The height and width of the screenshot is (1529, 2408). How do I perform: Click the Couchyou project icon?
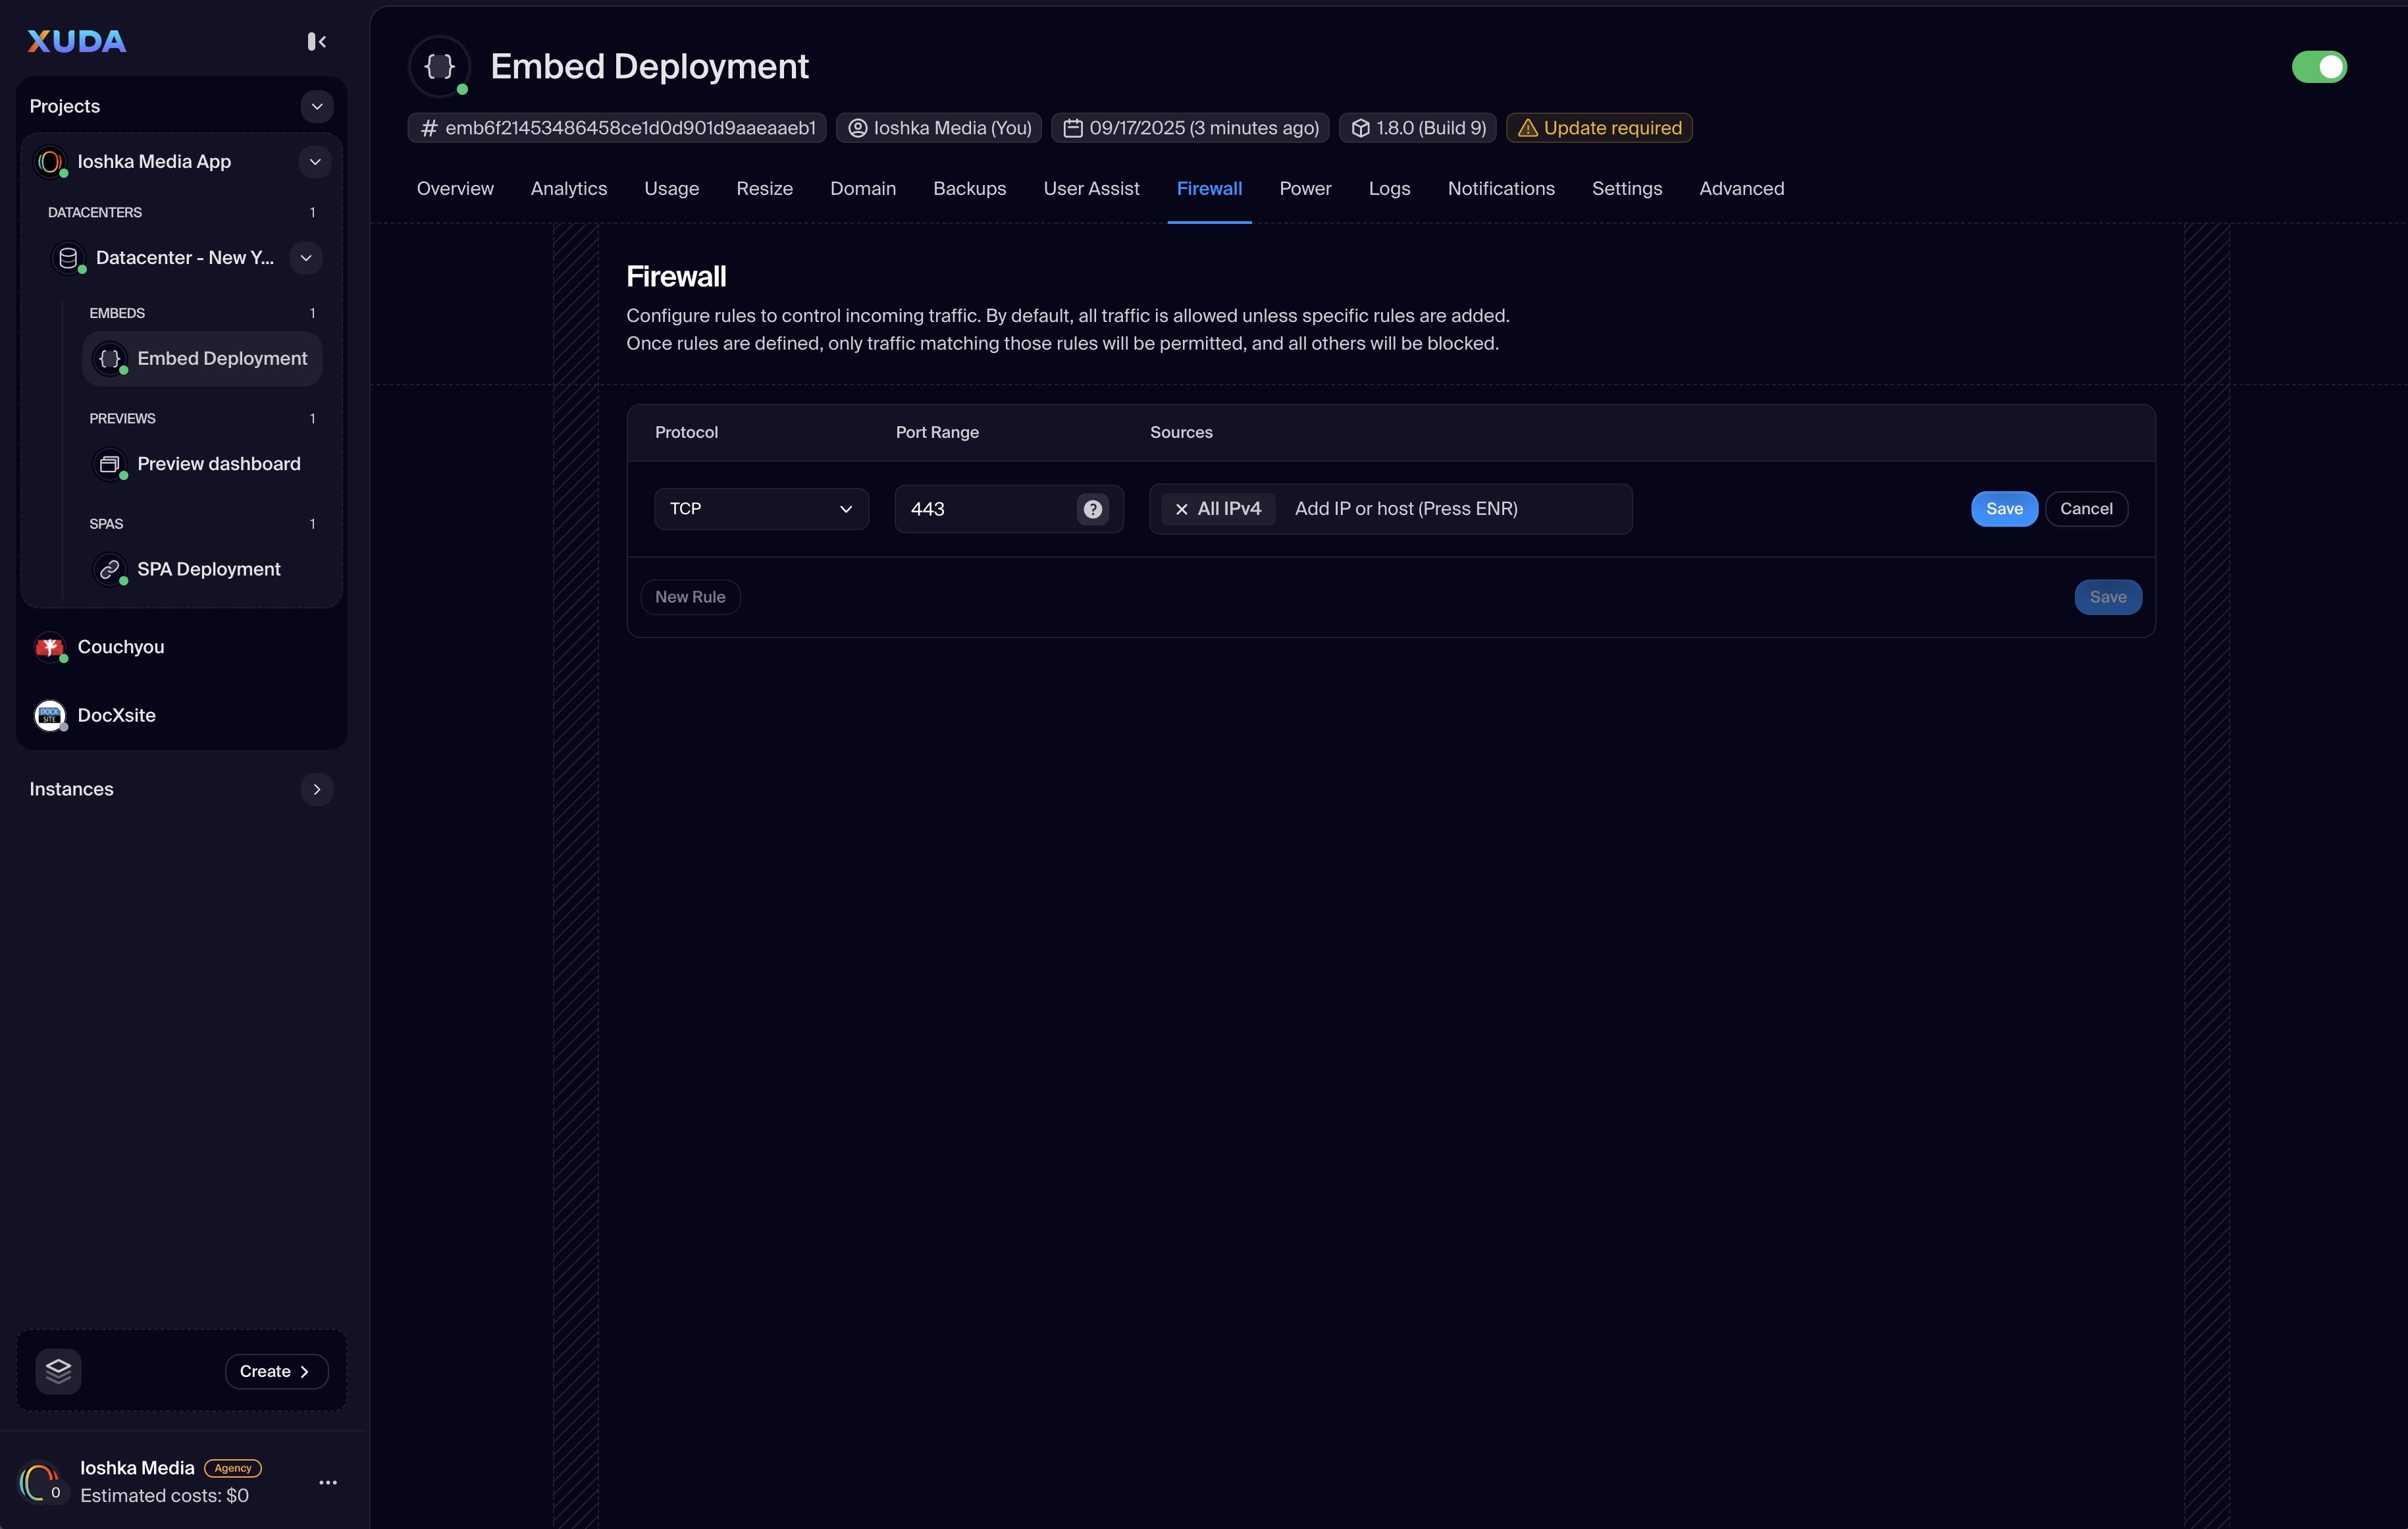pos(49,647)
